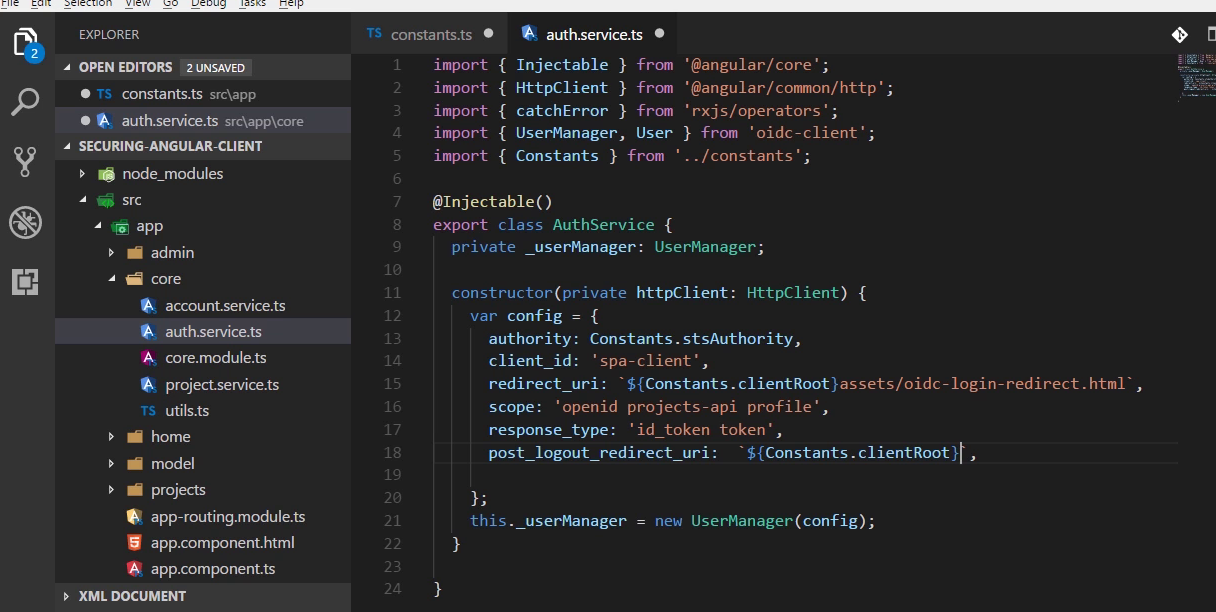Click the editor minimap preview

1196,78
